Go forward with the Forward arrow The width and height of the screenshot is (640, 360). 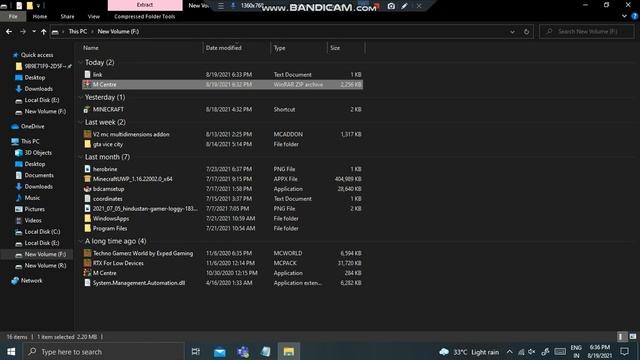(23, 31)
